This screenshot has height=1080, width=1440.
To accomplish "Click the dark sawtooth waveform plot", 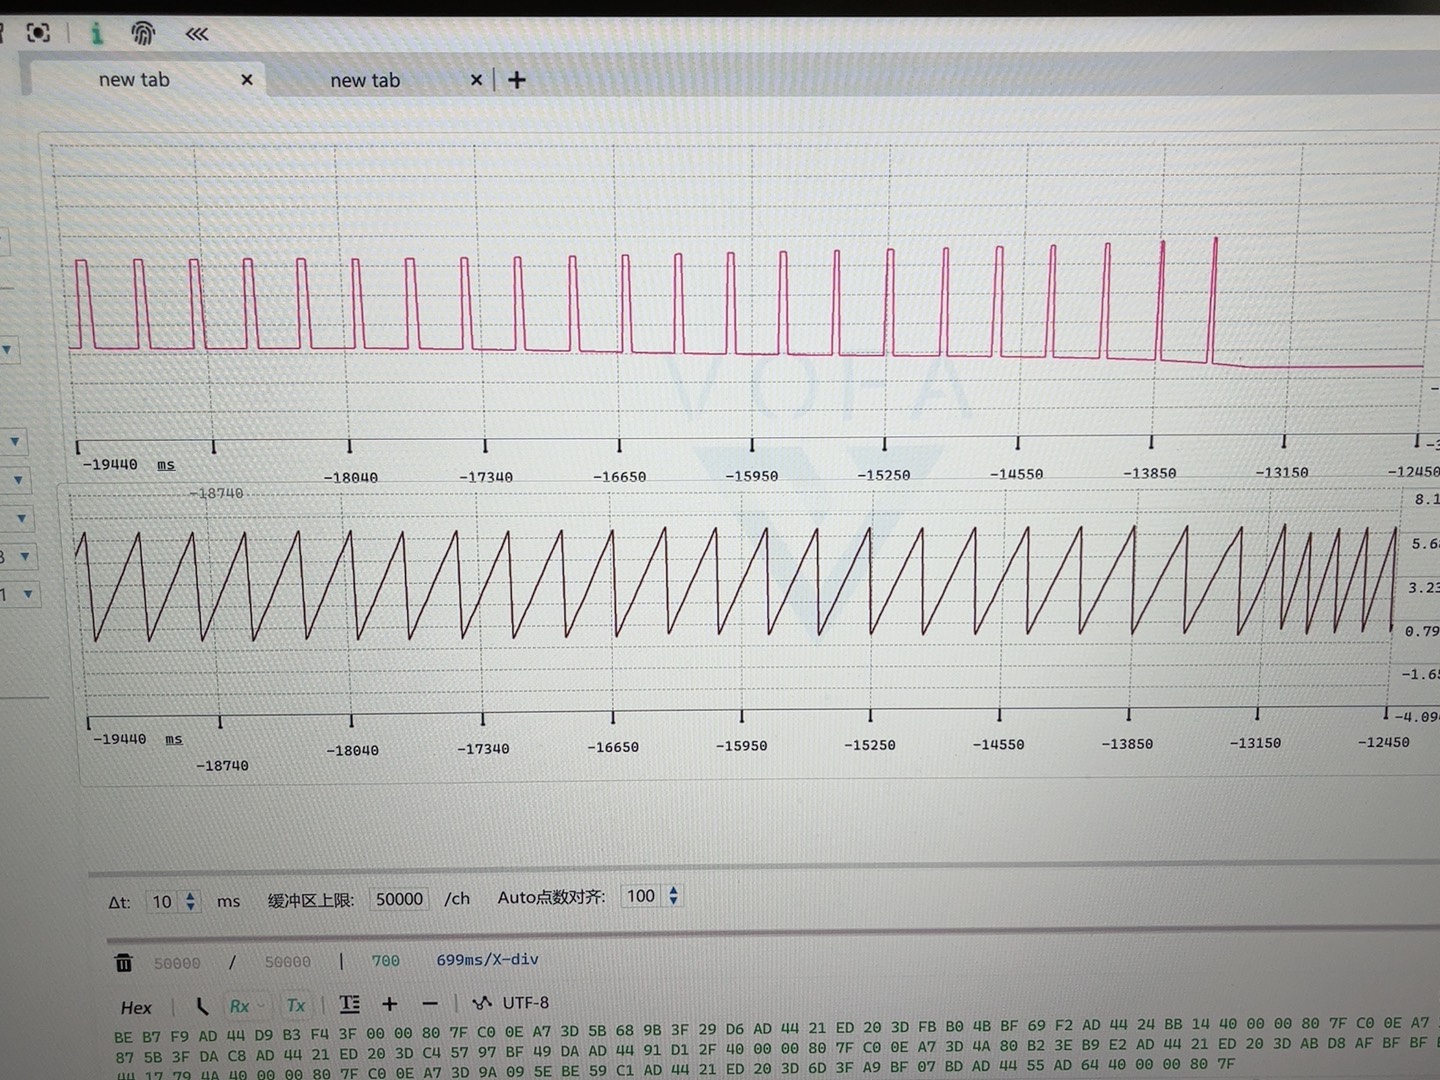I will (735, 583).
